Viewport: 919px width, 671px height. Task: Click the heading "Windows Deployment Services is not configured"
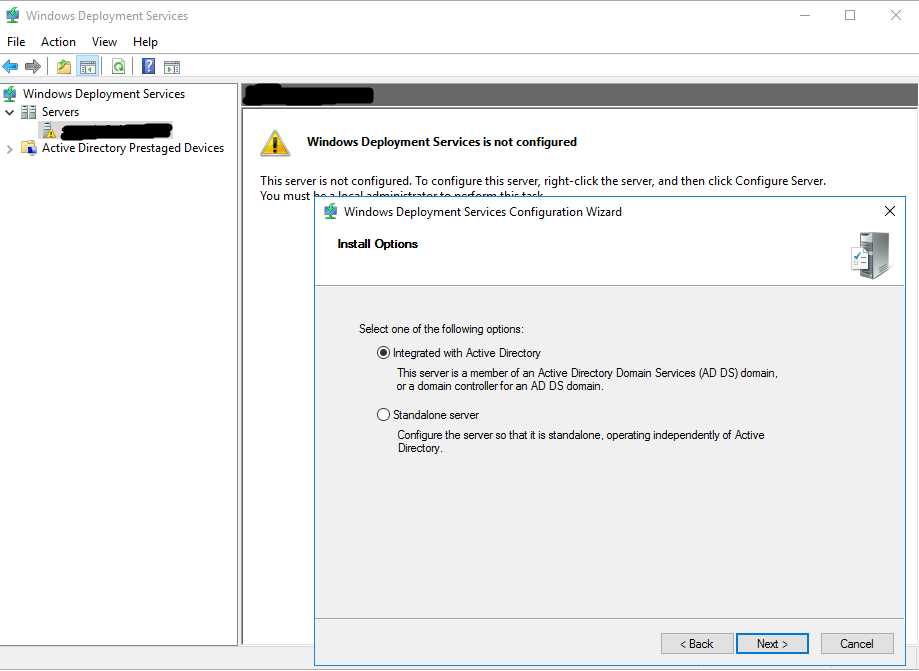pos(442,142)
